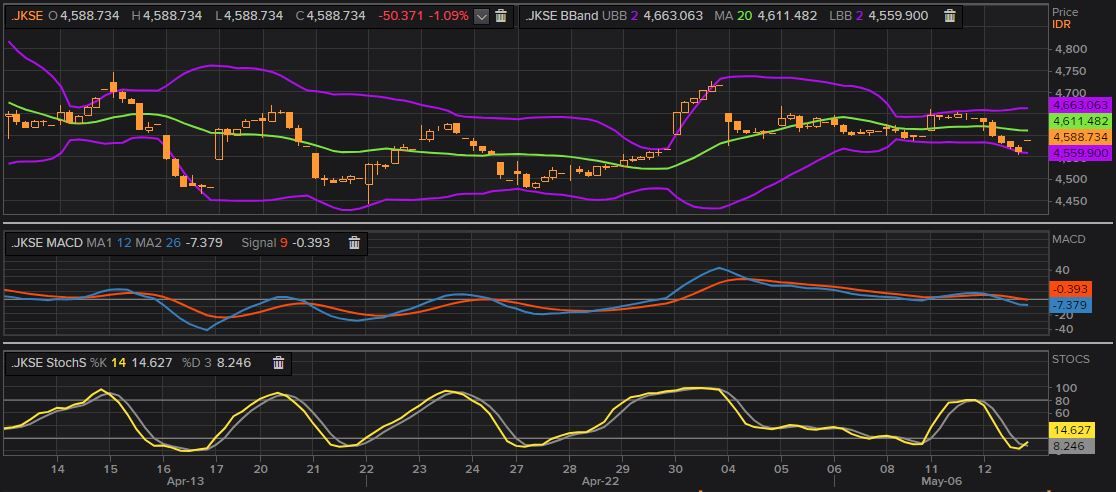The image size is (1116, 492).
Task: Select the UBB 2 parameter in BBand legend
Action: (621, 16)
